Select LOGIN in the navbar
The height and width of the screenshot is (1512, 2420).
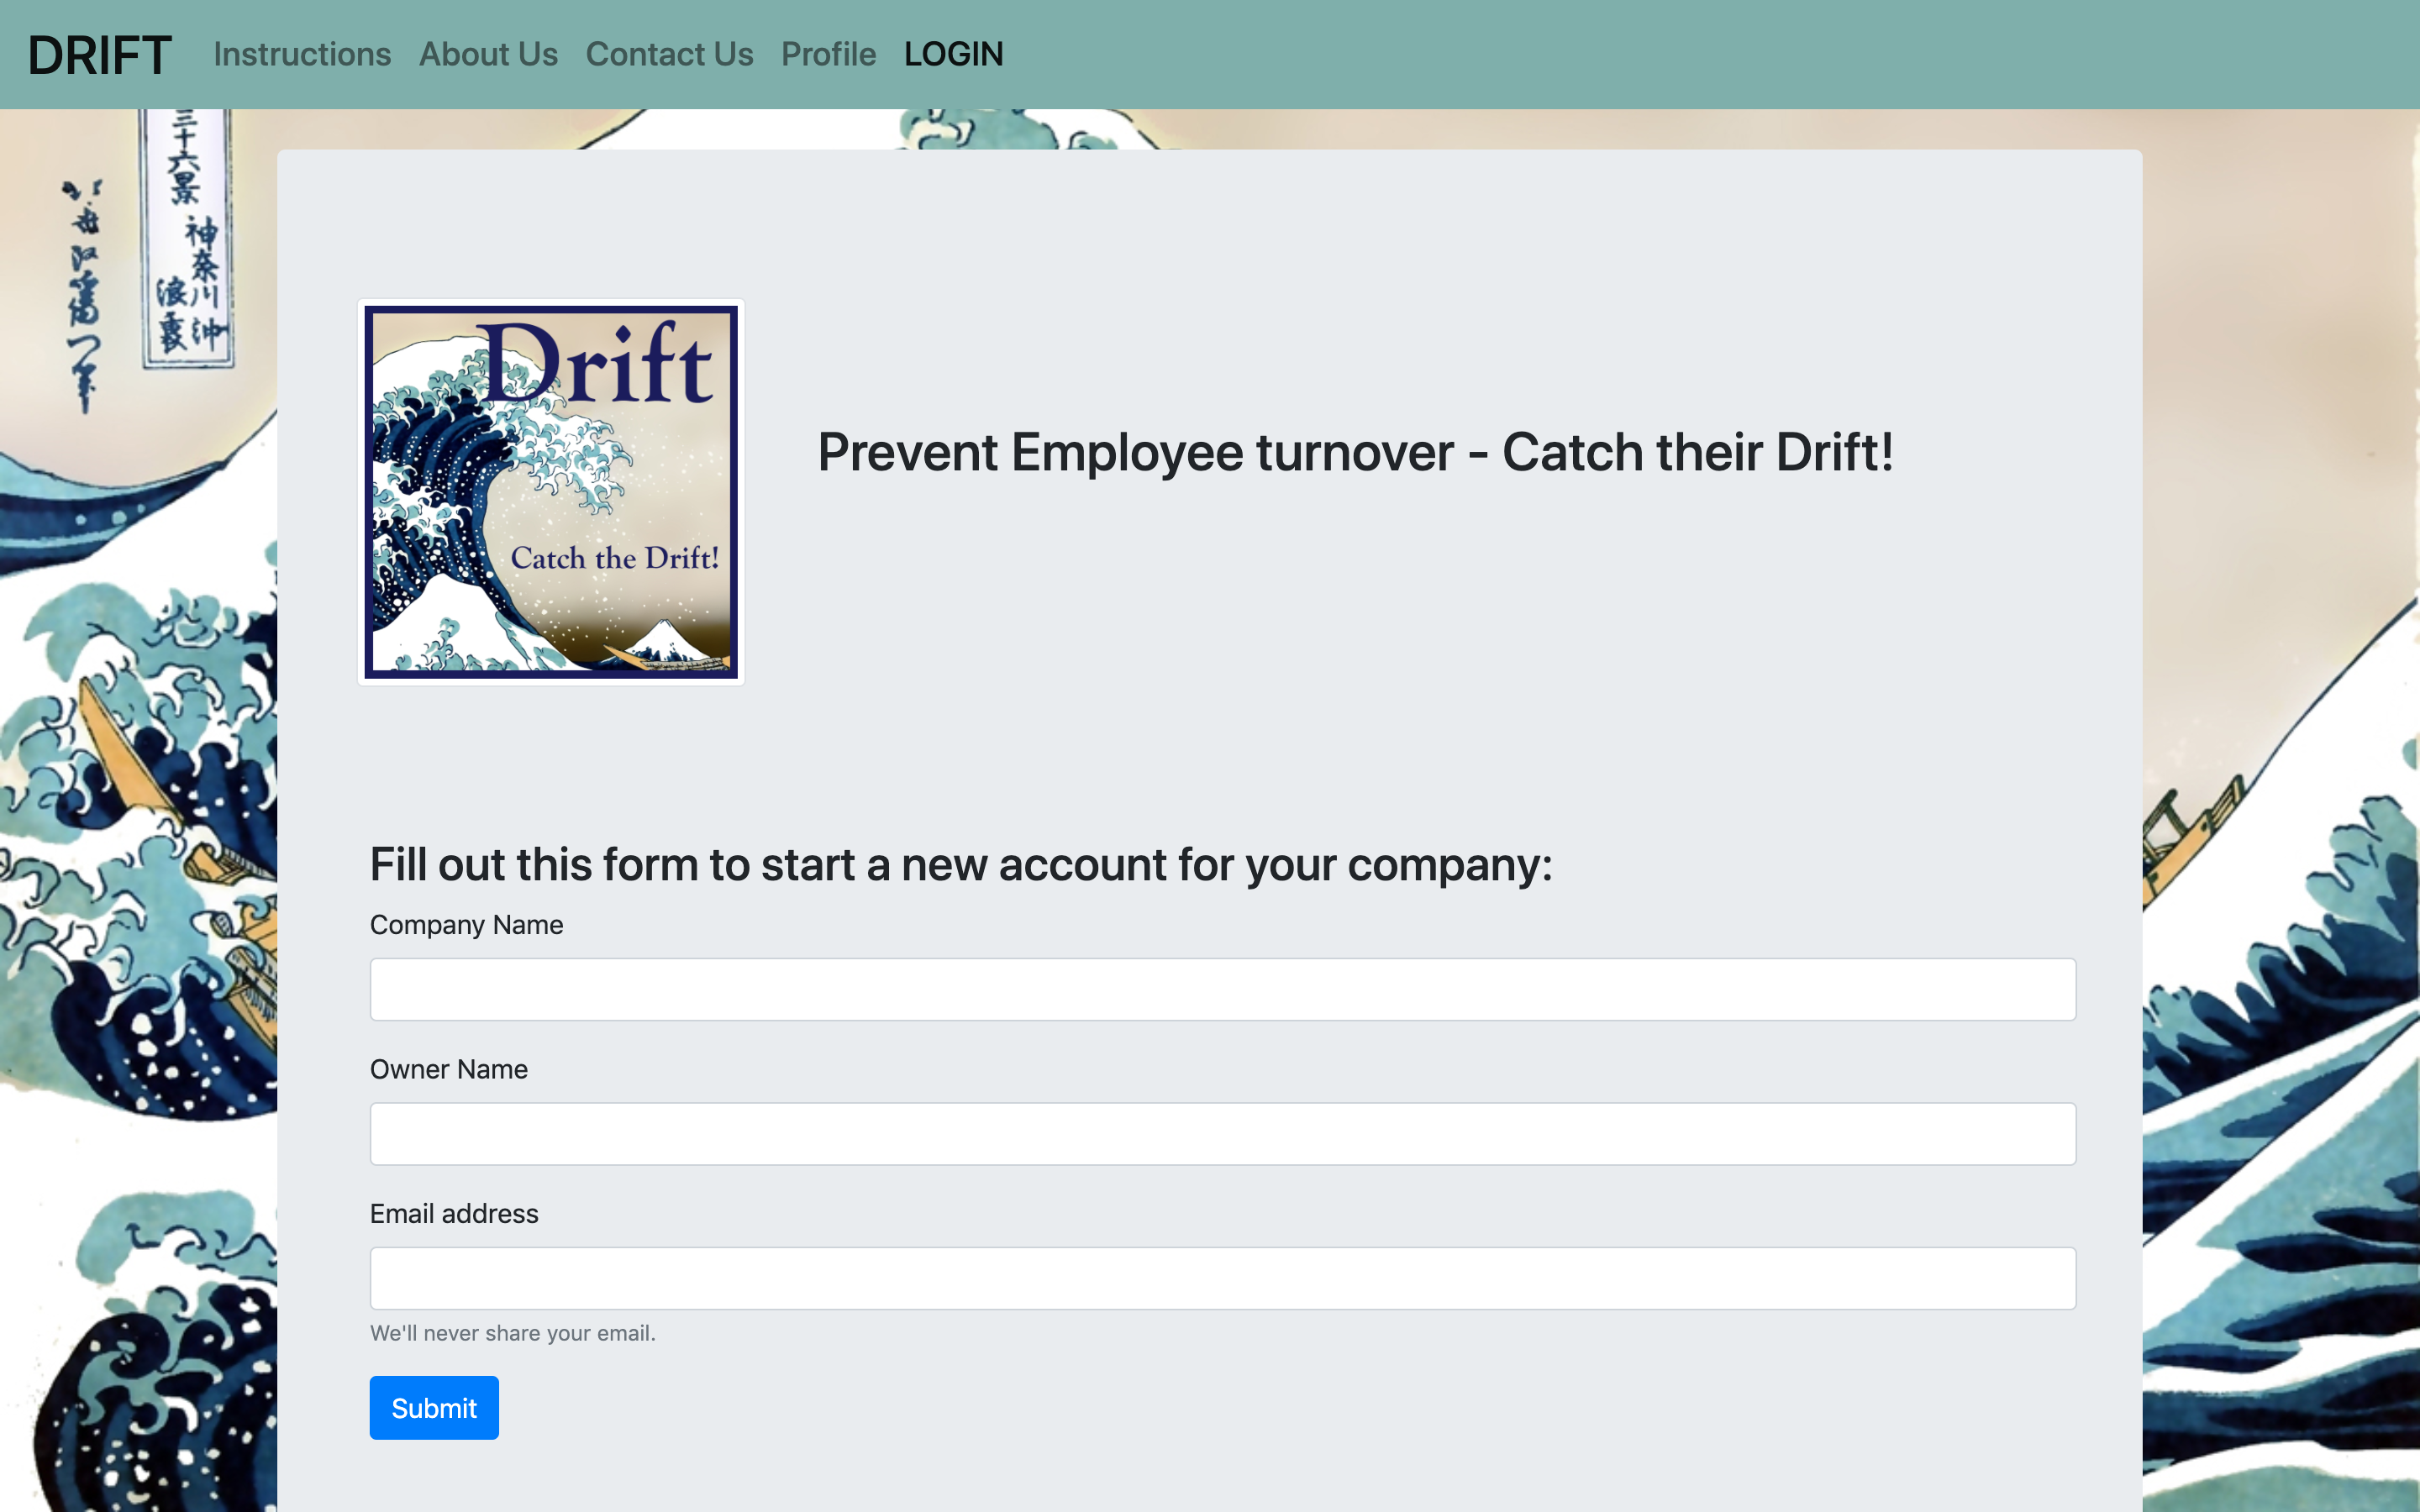click(x=953, y=54)
